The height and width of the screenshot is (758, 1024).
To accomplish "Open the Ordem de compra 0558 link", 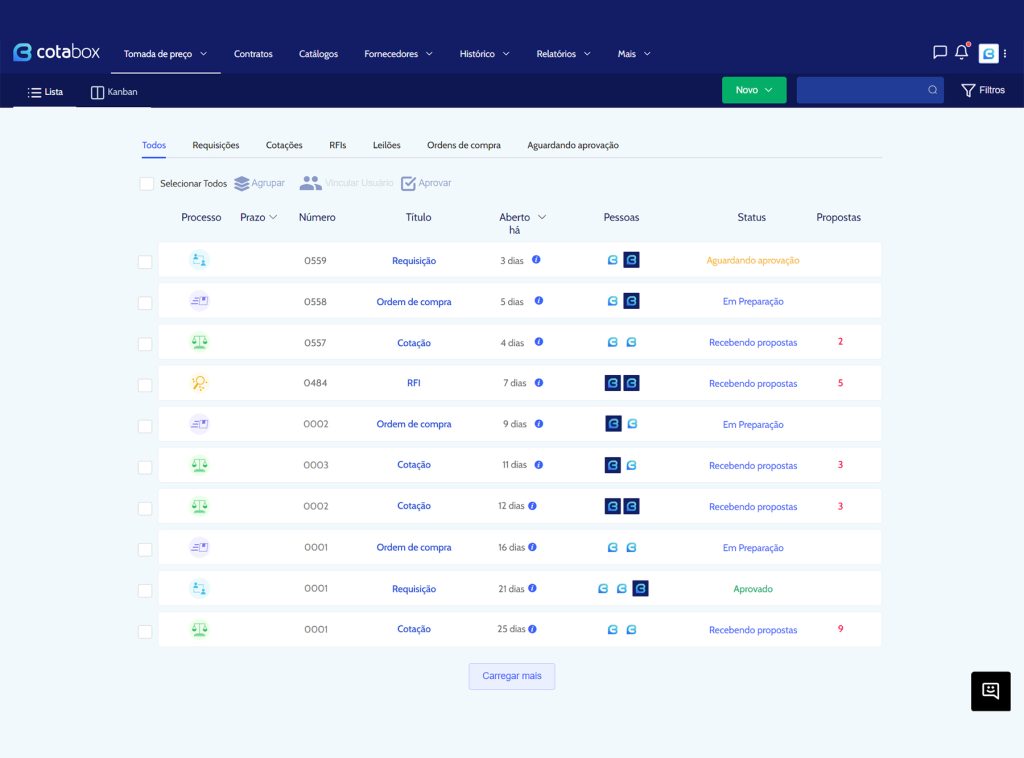I will [x=414, y=302].
